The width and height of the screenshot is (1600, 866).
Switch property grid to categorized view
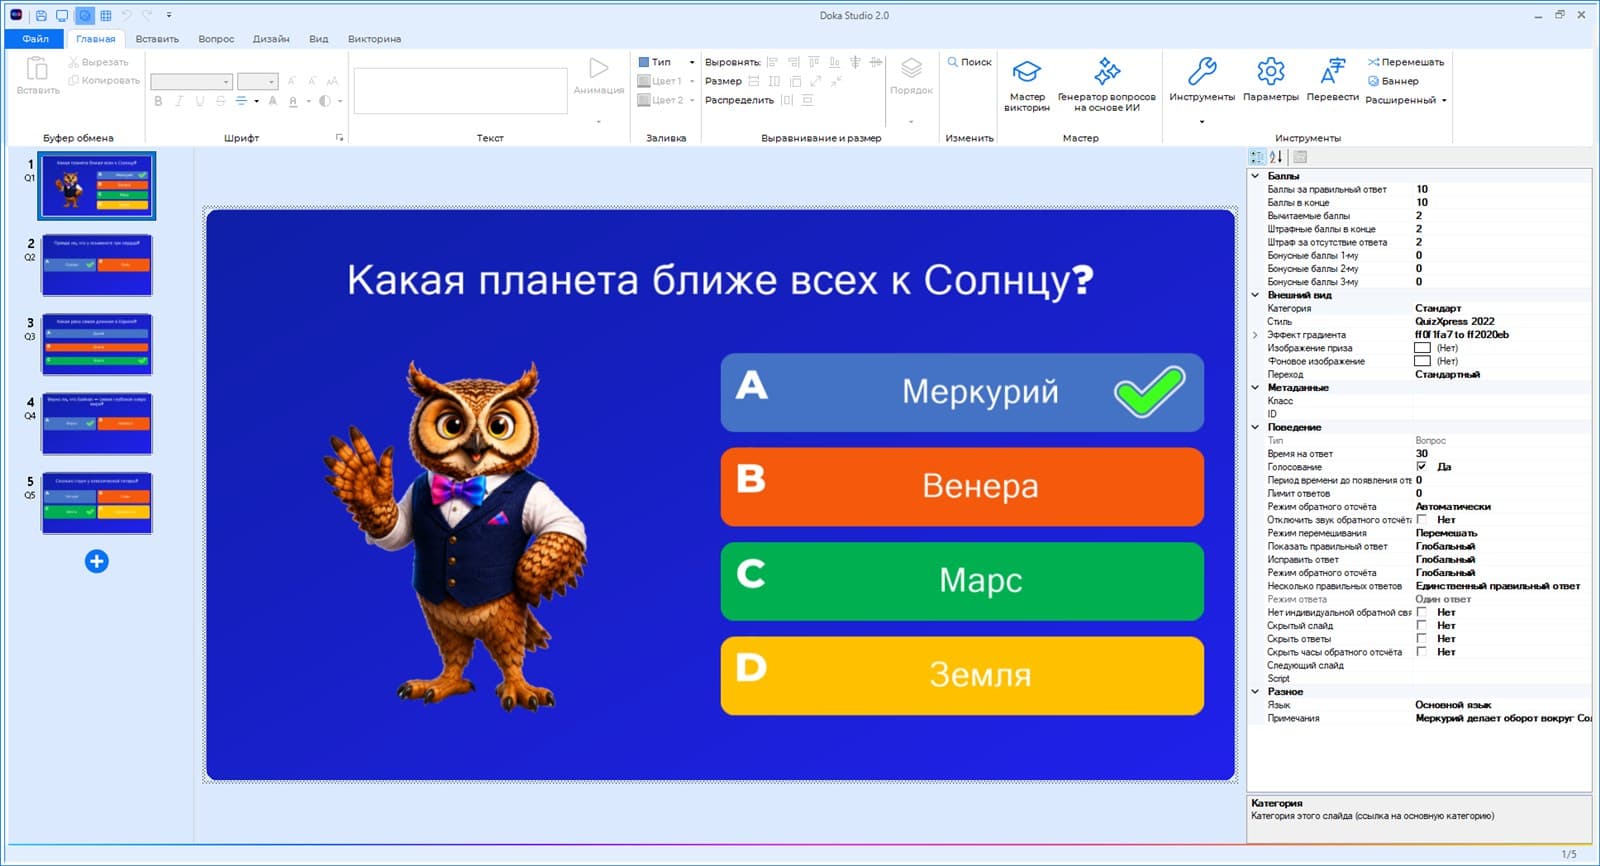(1257, 157)
